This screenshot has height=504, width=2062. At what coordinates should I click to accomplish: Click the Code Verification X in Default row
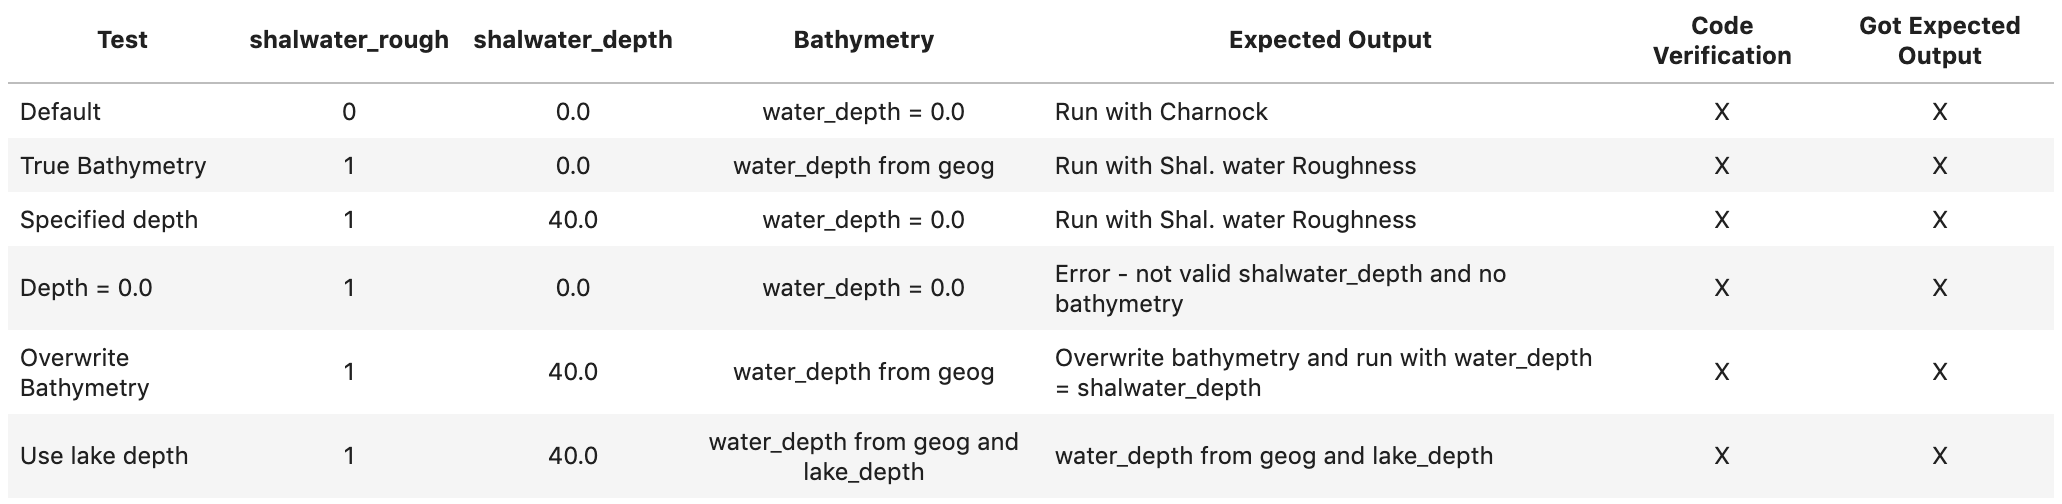pyautogui.click(x=1721, y=112)
